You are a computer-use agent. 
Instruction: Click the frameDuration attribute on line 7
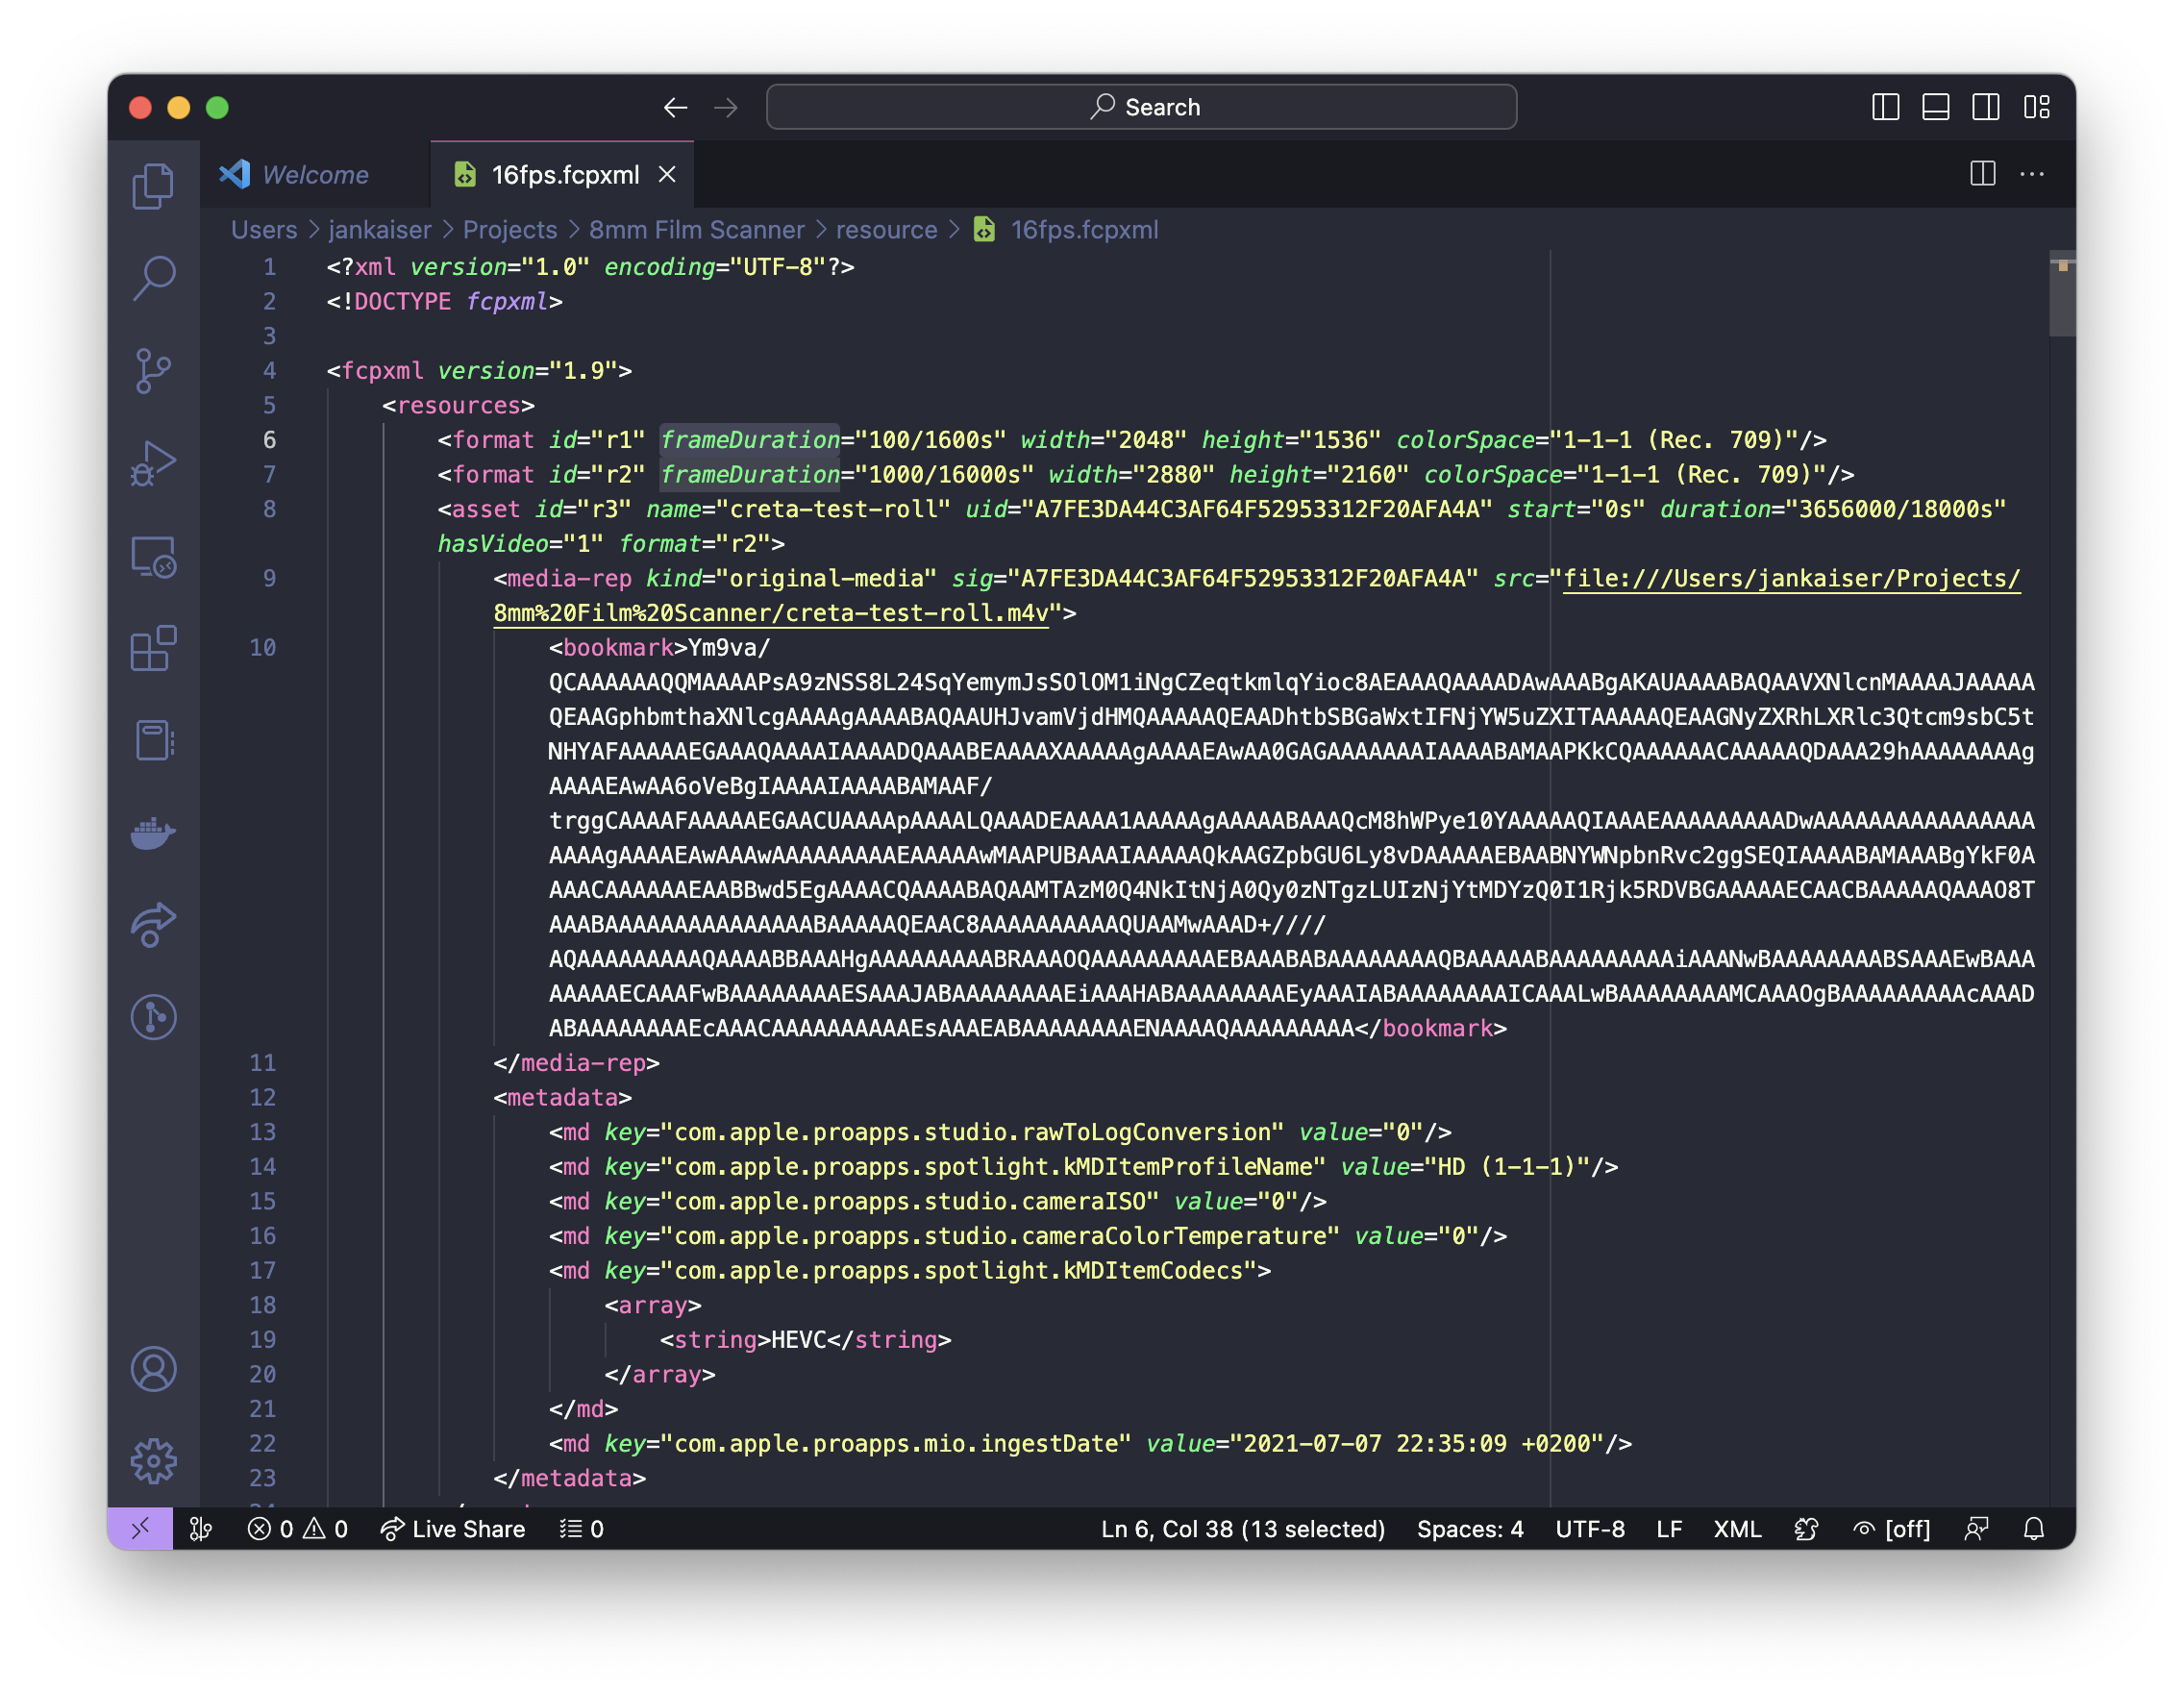click(x=750, y=475)
